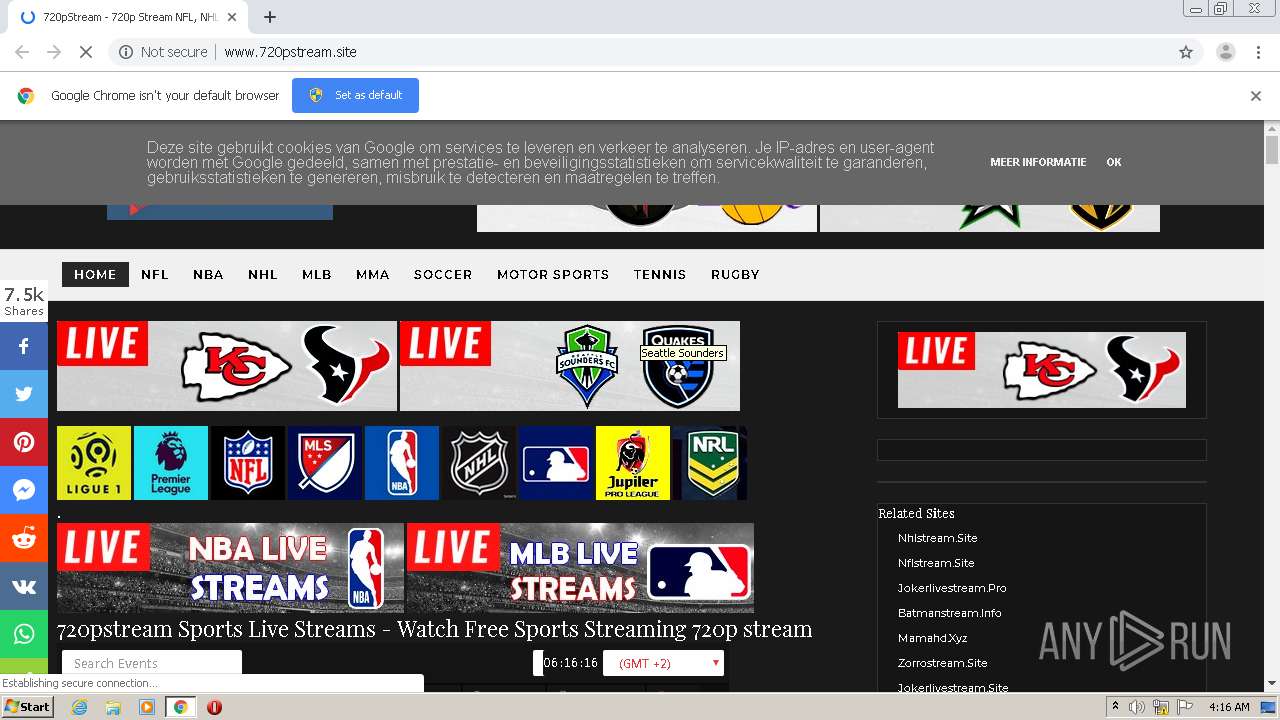Open Nflstream.Site related link
Image resolution: width=1280 pixels, height=720 pixels.
click(936, 563)
